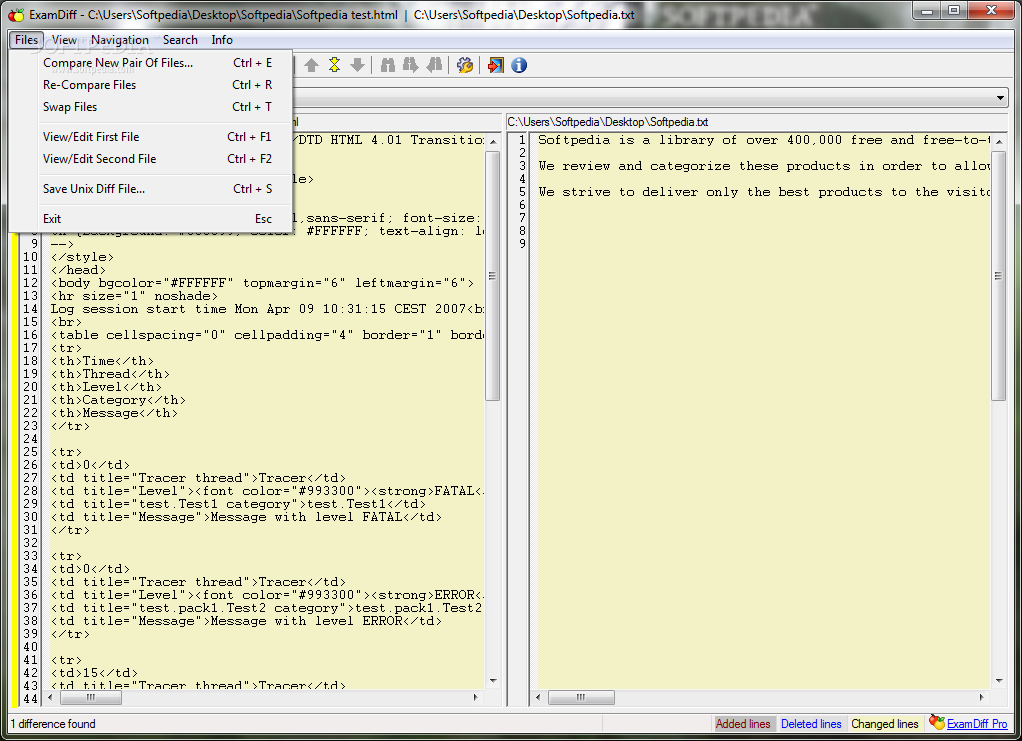Click the ExamDiff tomato icon in title bar
Viewport: 1022px width, 741px height.
tap(16, 14)
